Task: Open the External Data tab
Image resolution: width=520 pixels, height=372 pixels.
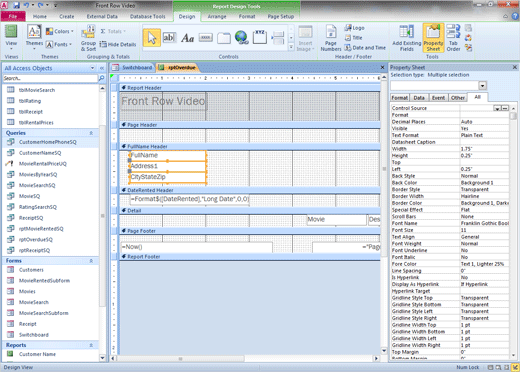Action: [x=102, y=16]
